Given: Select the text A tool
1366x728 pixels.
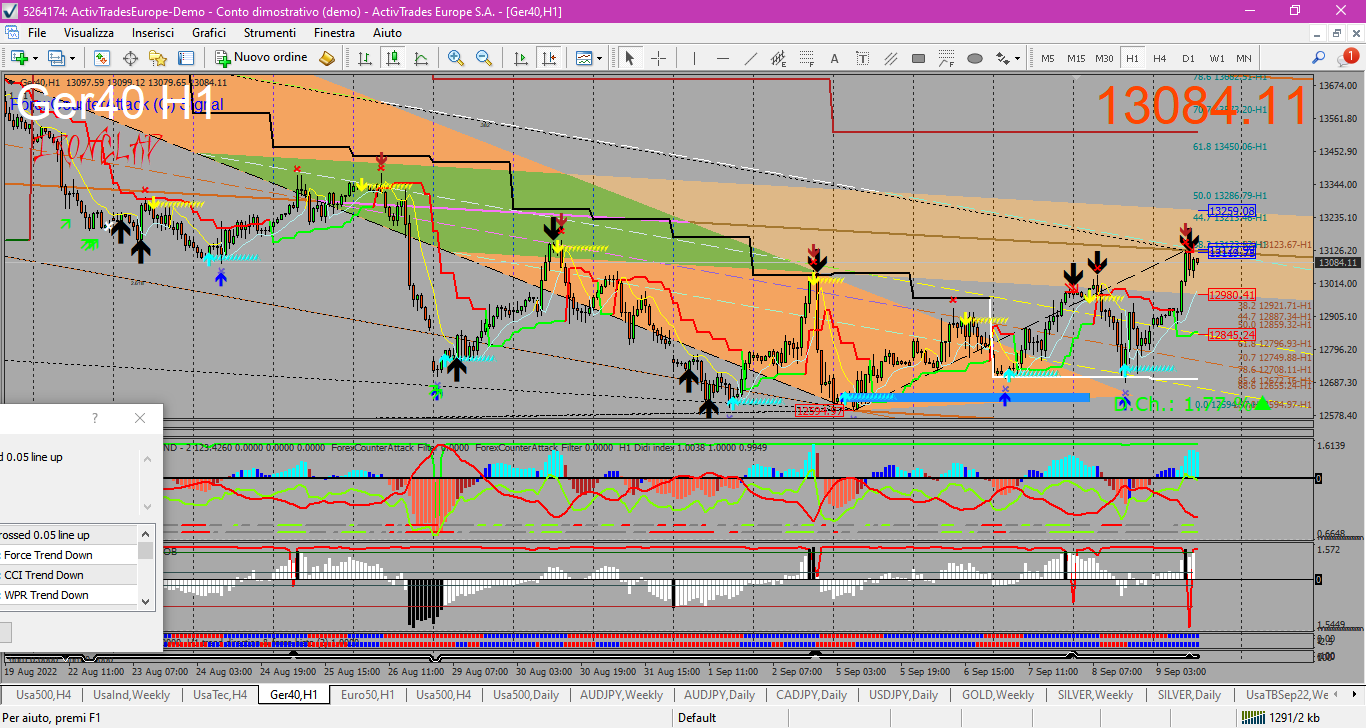Looking at the screenshot, I should click(x=835, y=58).
